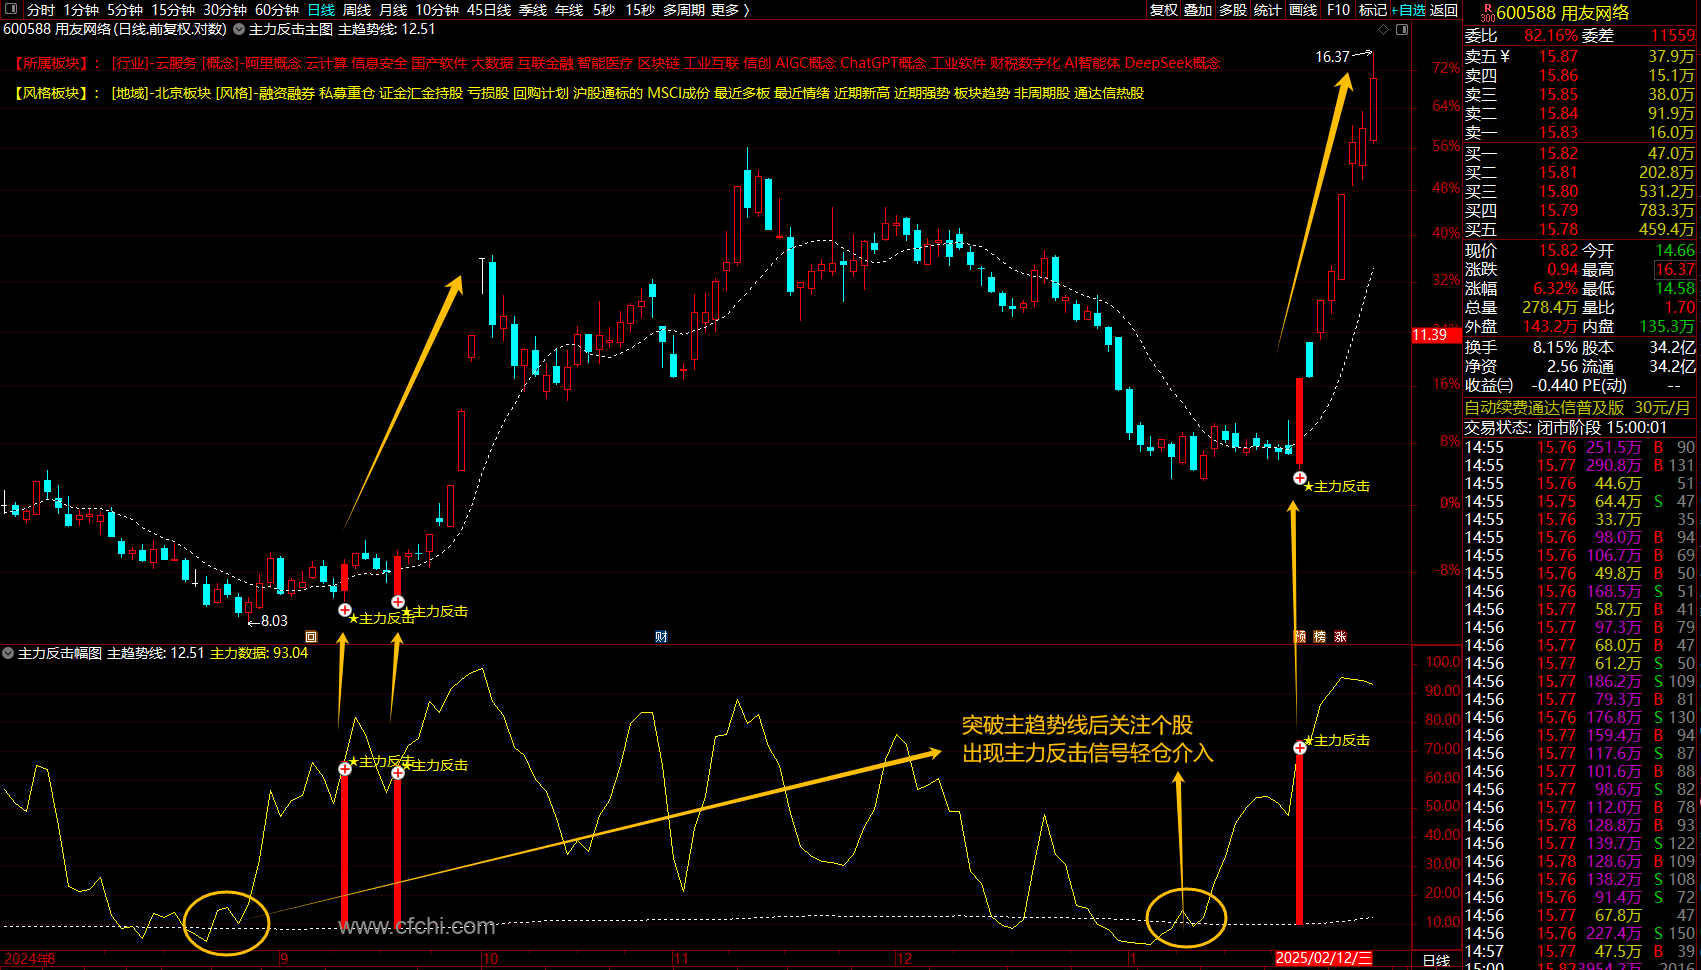Click the 卖五 15.87 order row
Screen dimensions: 1701x970
point(1580,57)
